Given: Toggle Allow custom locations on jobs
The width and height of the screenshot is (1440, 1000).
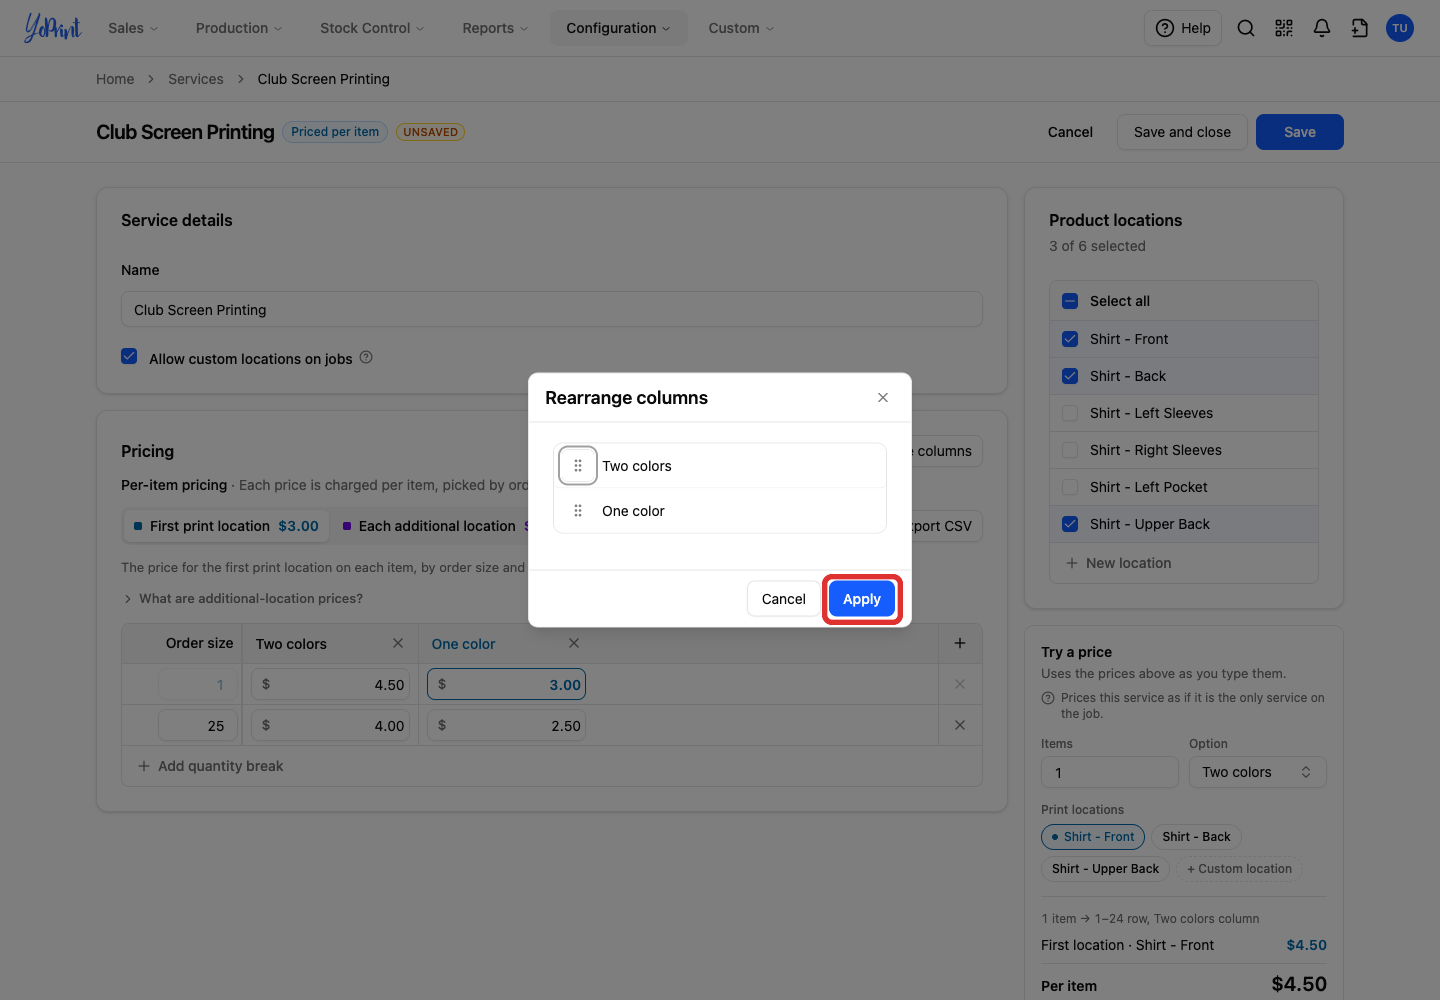Looking at the screenshot, I should tap(129, 356).
